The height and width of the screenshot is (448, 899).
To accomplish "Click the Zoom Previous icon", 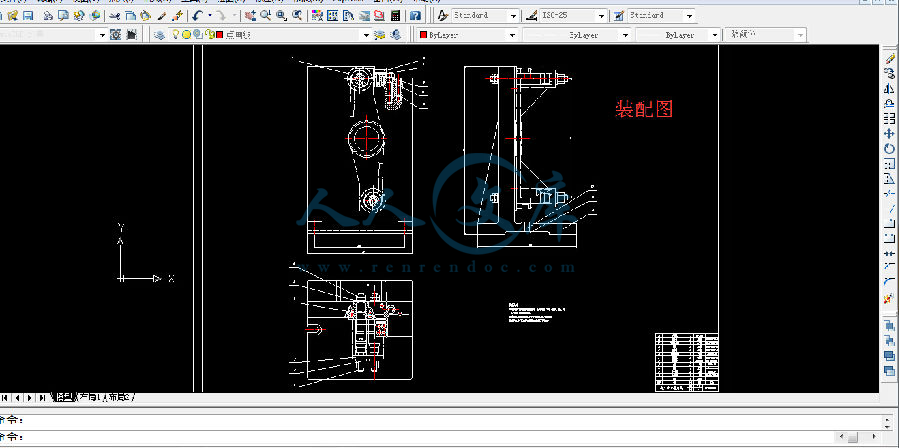I will pyautogui.click(x=297, y=15).
